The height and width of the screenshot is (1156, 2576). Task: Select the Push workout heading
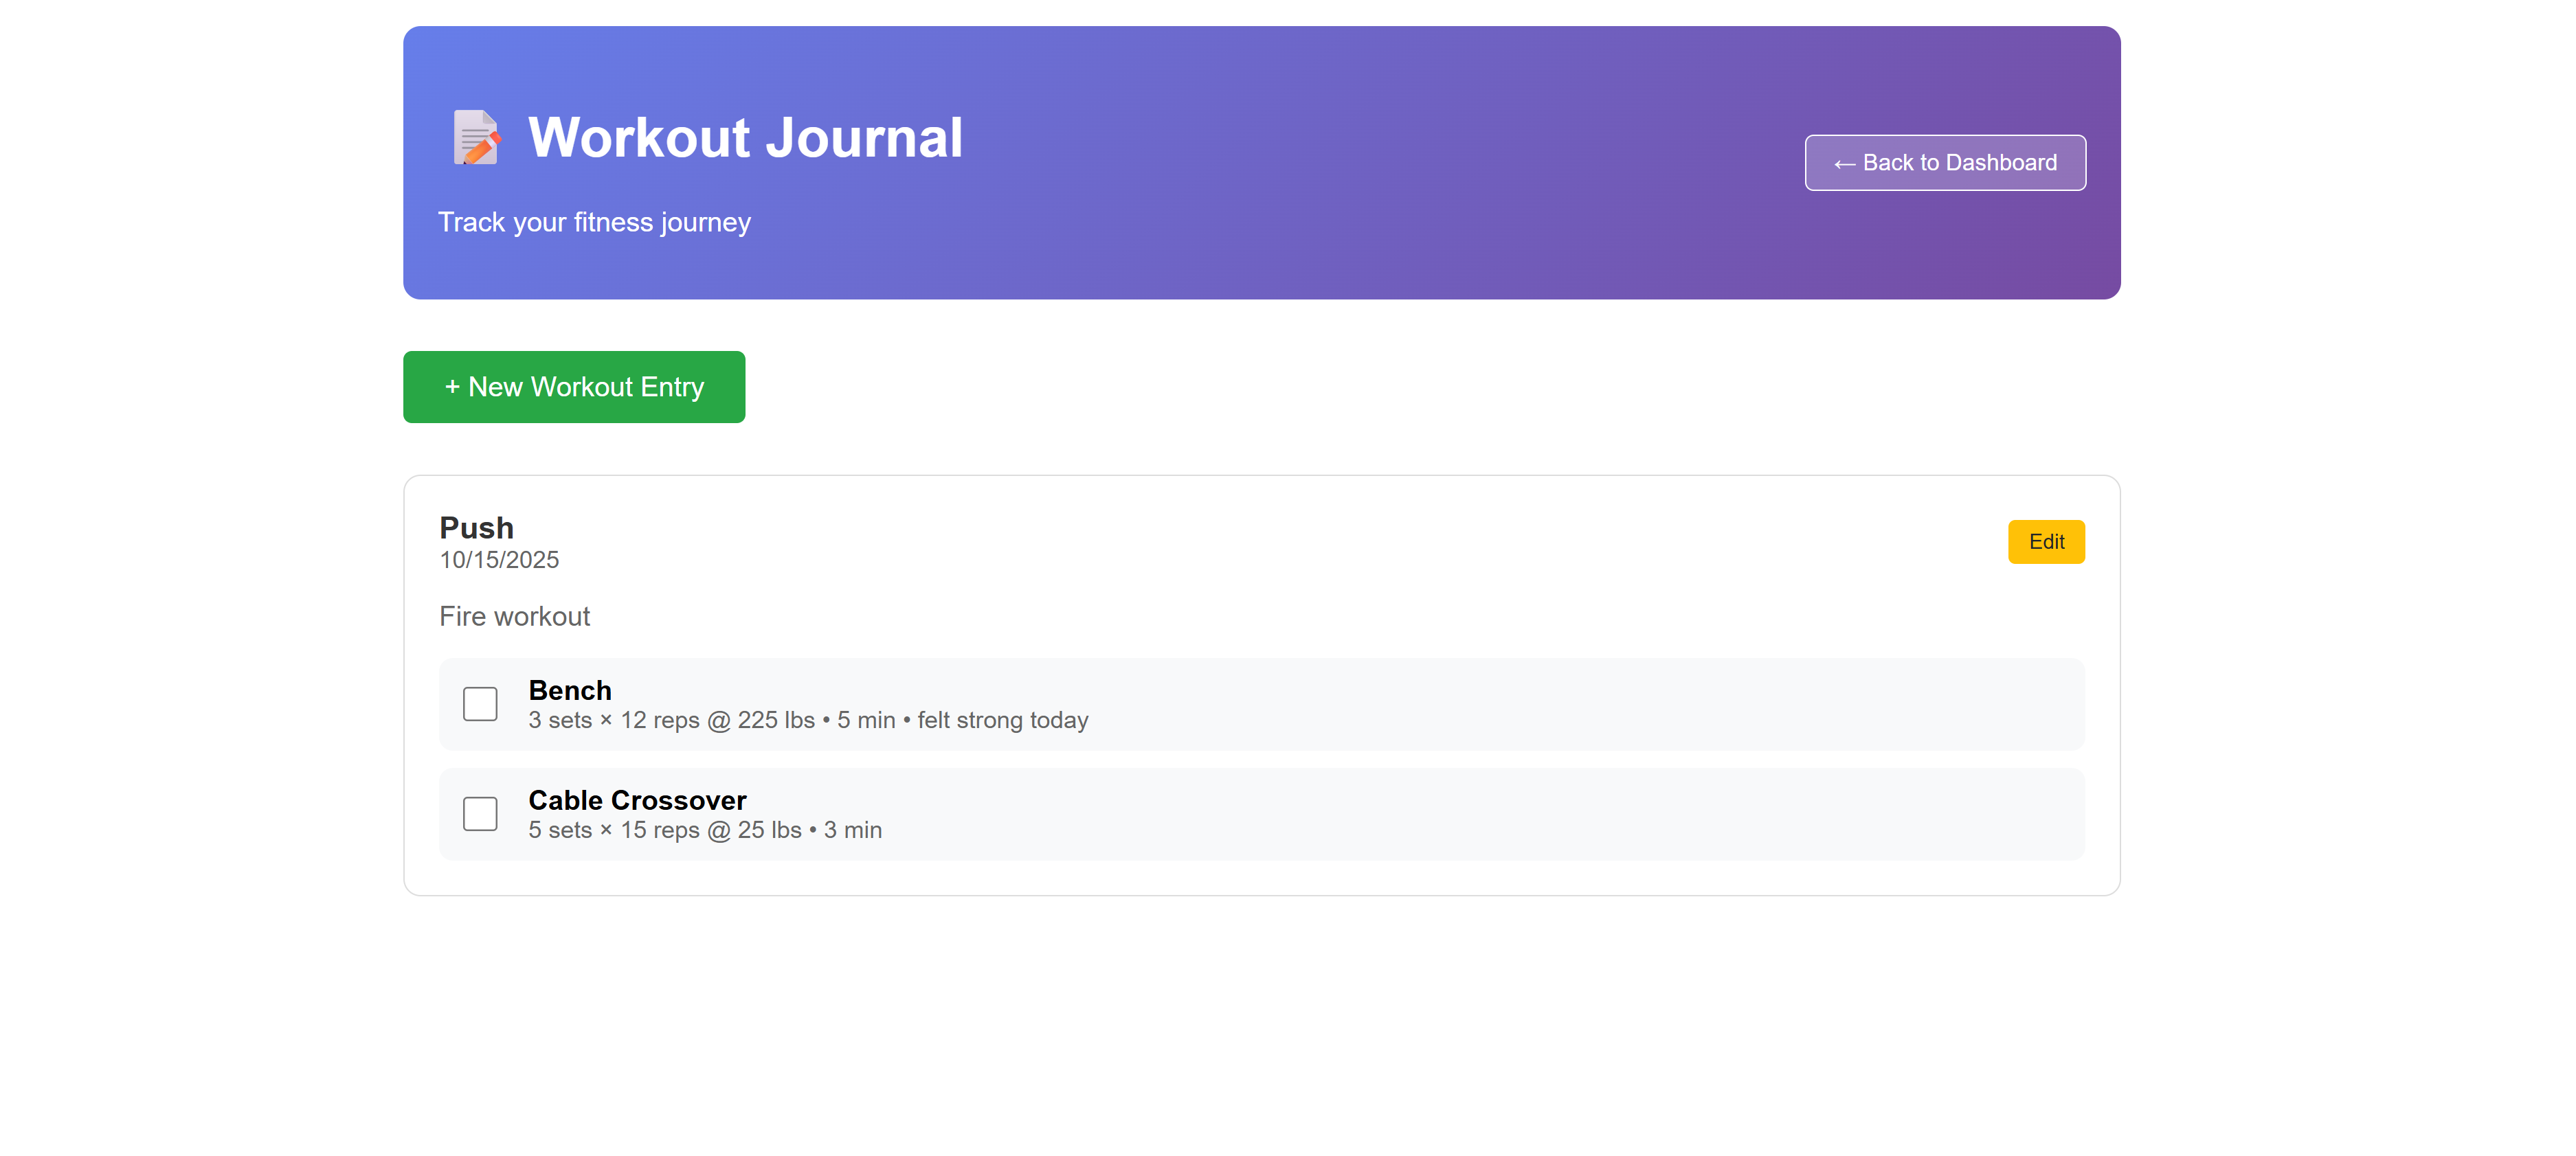476,528
